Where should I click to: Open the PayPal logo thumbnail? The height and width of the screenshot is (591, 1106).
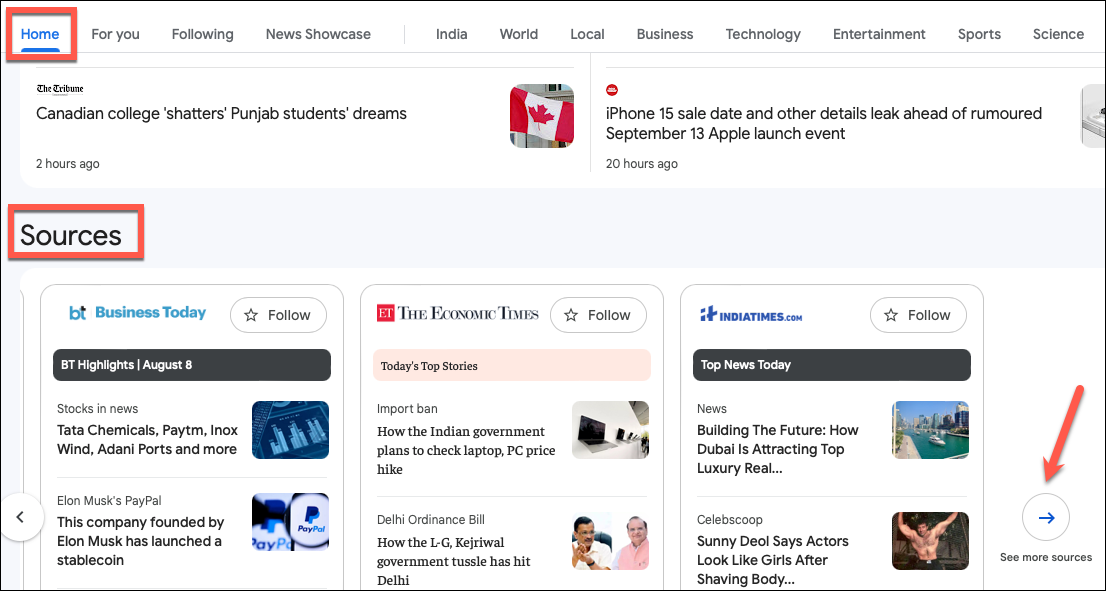[291, 522]
